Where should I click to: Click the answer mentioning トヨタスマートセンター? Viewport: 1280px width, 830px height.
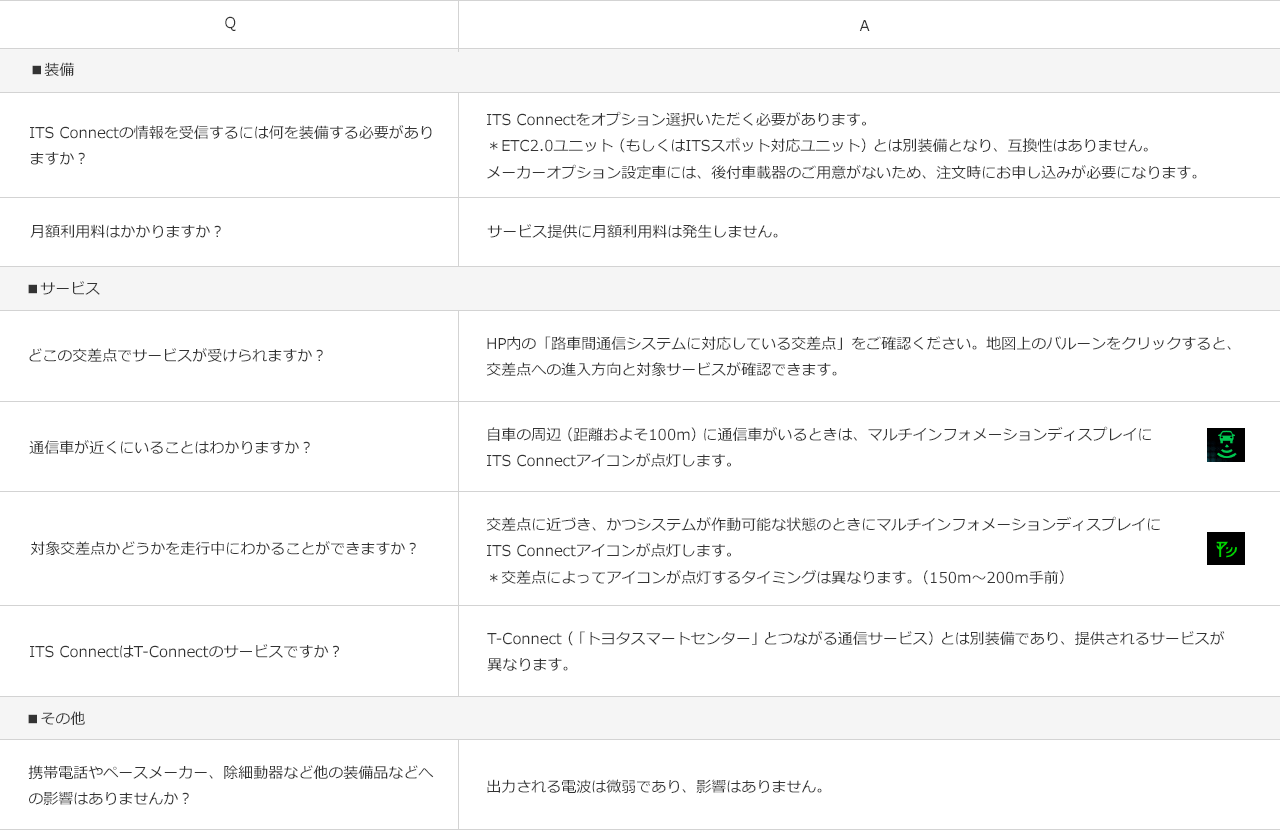click(x=854, y=638)
